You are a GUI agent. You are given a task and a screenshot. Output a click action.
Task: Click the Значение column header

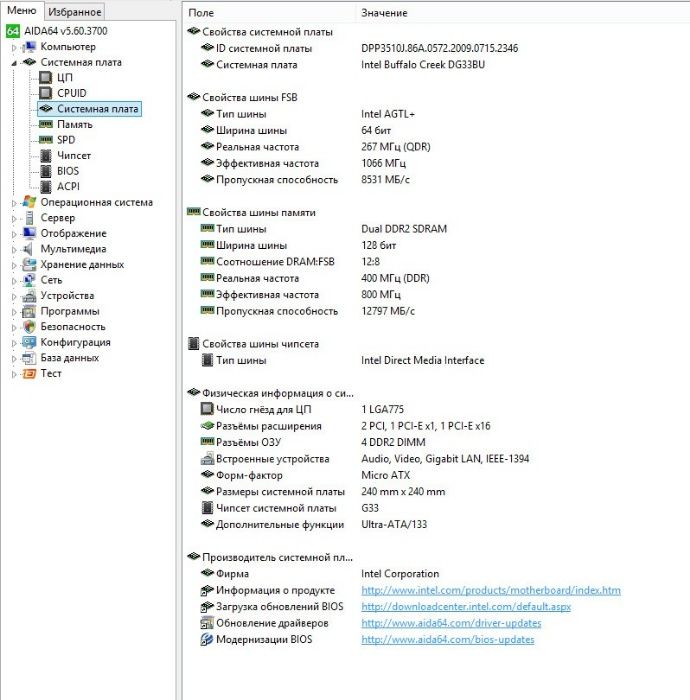(x=523, y=12)
